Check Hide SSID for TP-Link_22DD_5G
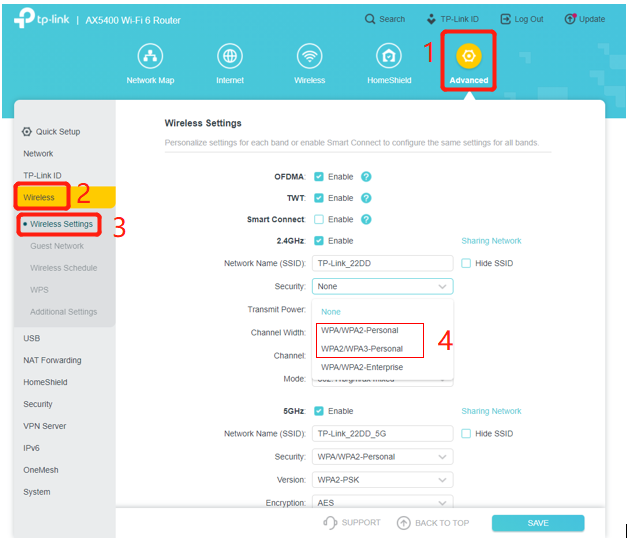This screenshot has width=633, height=549. (466, 434)
